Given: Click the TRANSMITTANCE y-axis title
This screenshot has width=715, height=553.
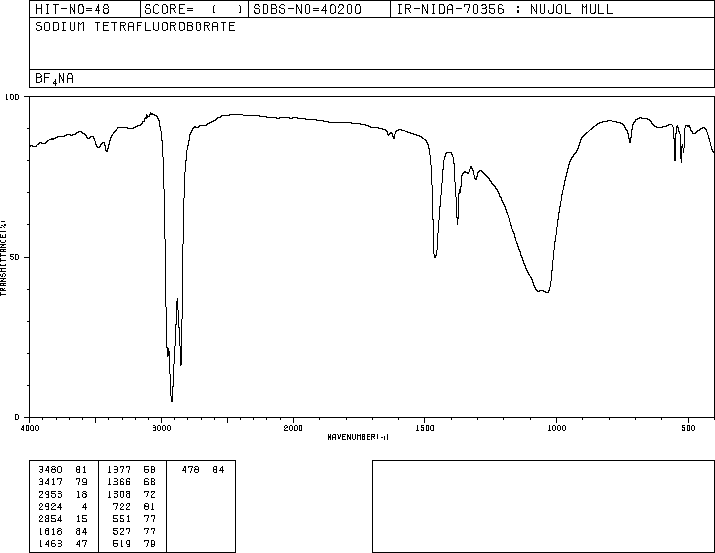Looking at the screenshot, I should coord(5,256).
